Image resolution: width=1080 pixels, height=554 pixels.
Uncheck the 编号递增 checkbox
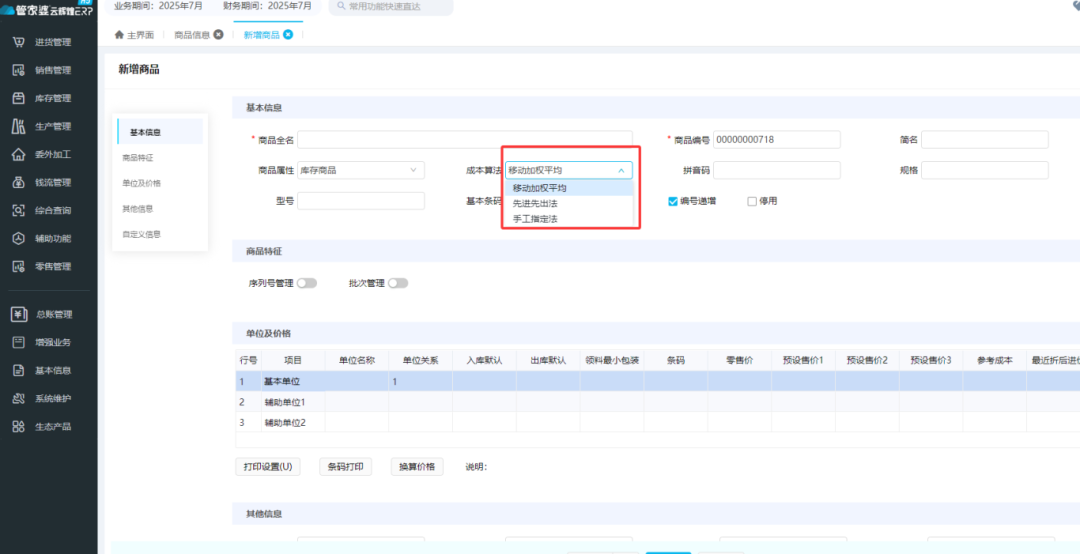(x=673, y=201)
